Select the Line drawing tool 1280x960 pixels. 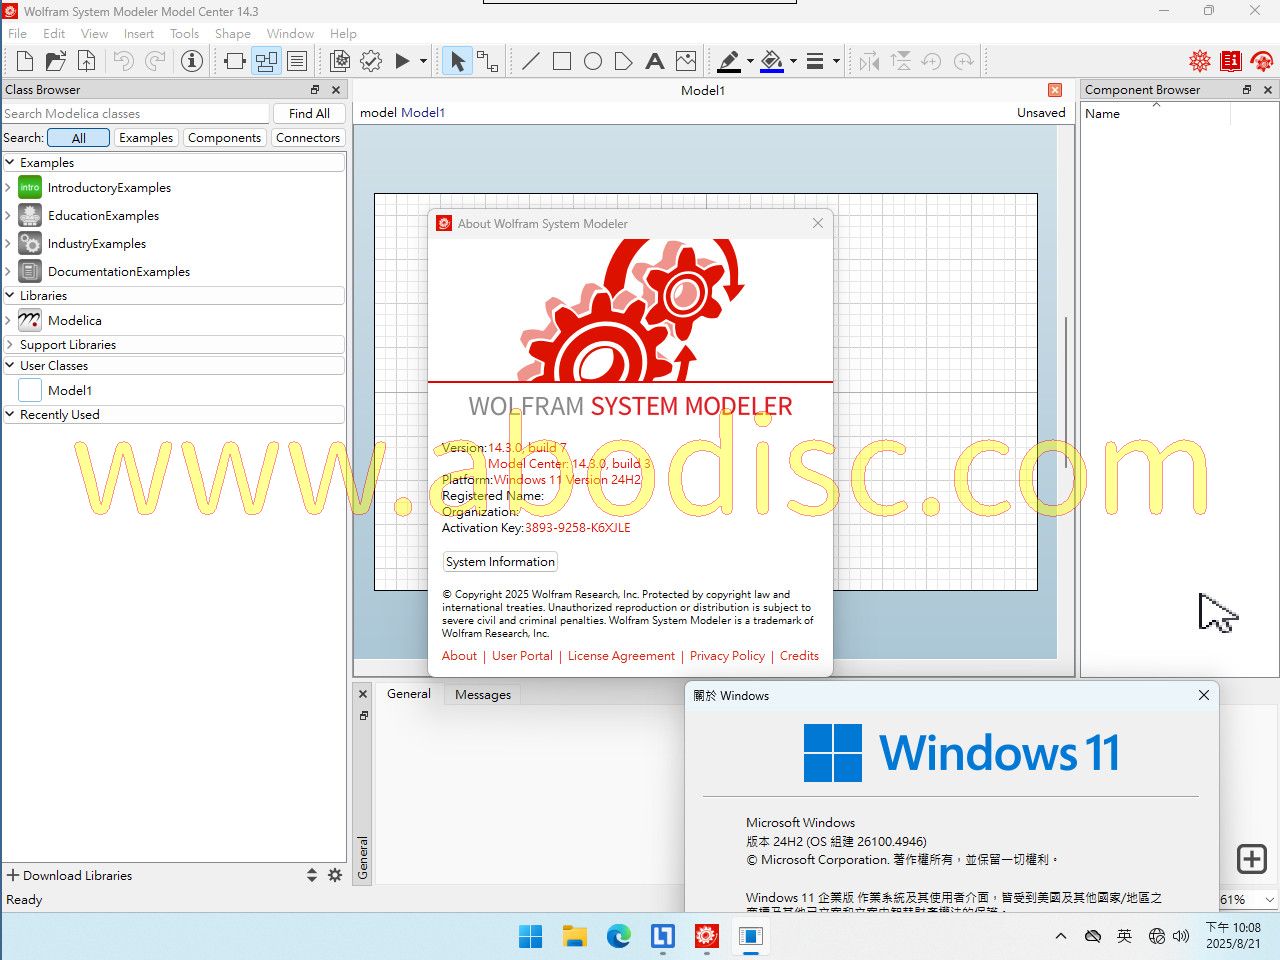pyautogui.click(x=531, y=61)
